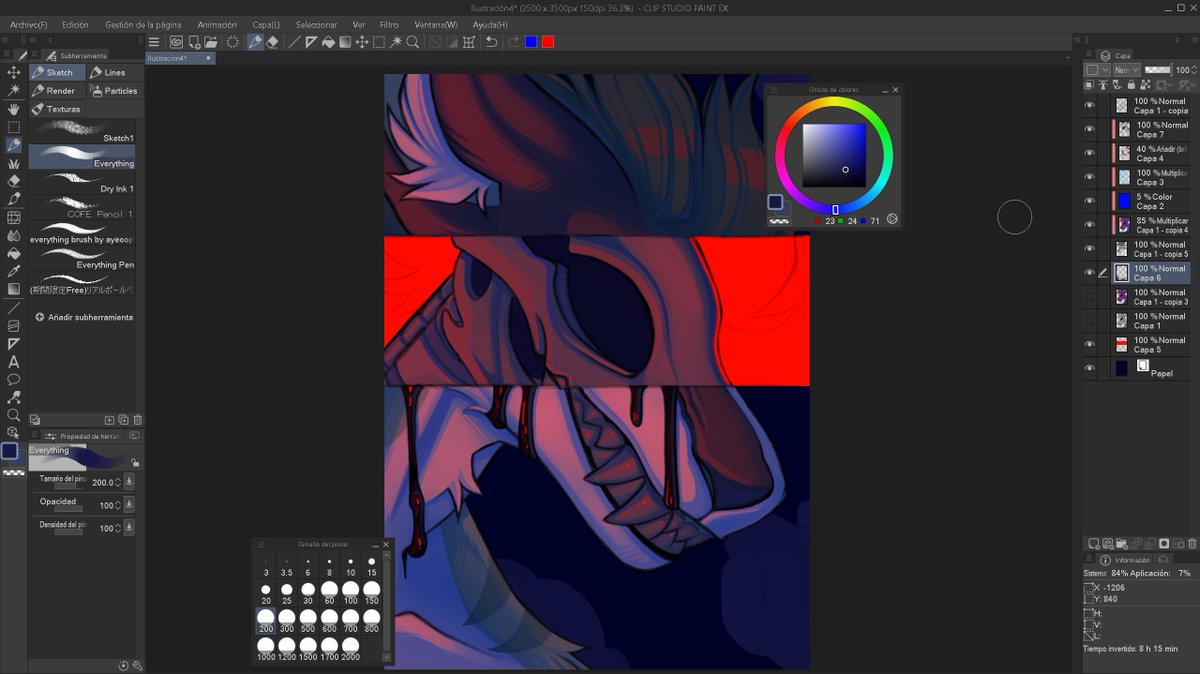
Task: Click the eraser icon in command bar
Action: (x=272, y=42)
